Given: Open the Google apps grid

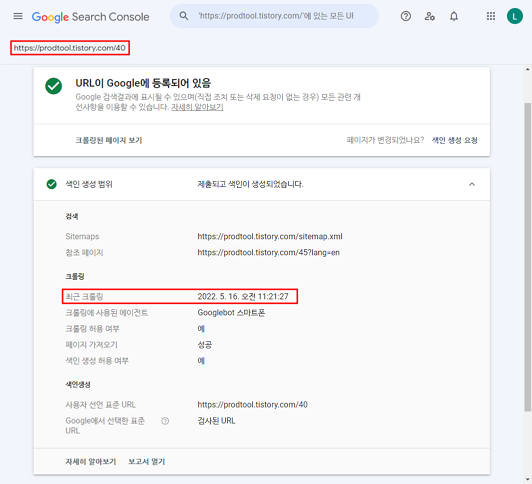Looking at the screenshot, I should point(491,16).
